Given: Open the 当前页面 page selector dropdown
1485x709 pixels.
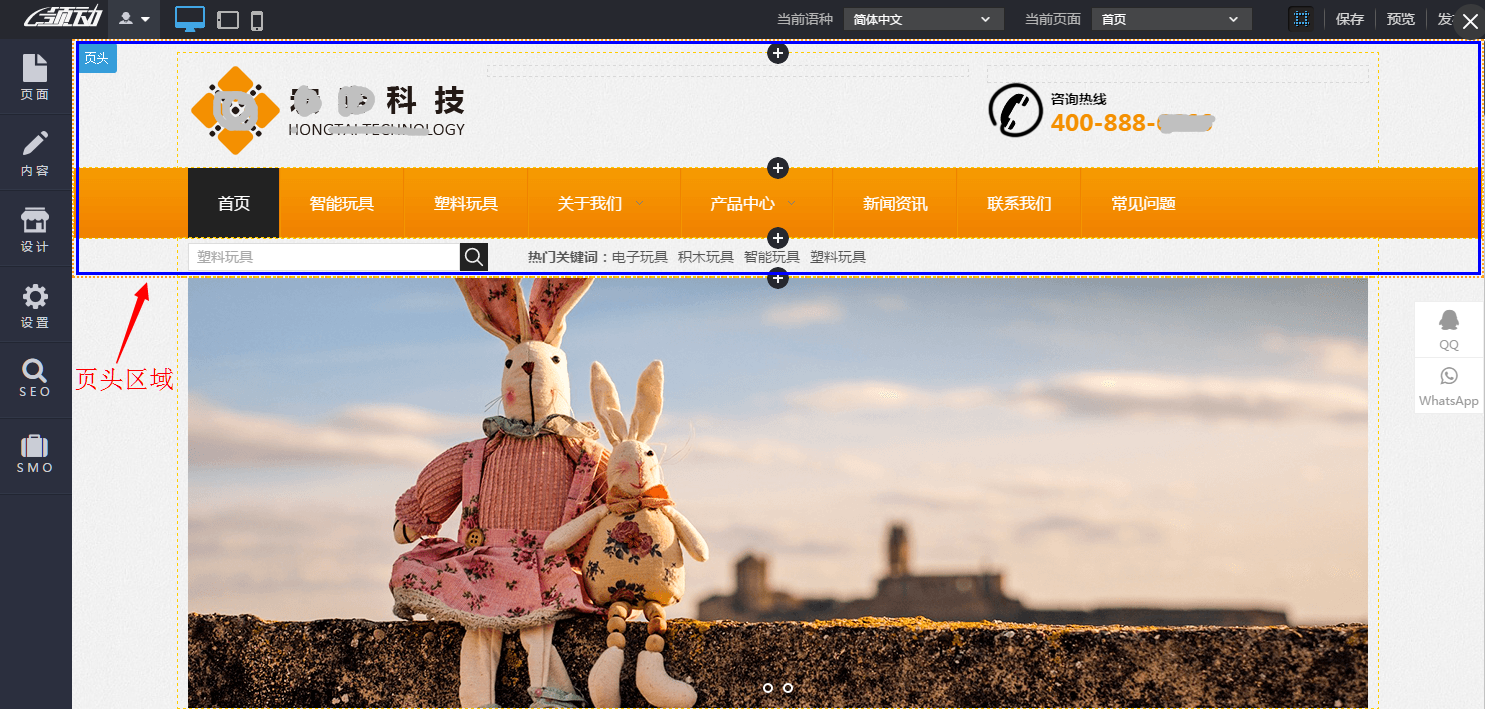Looking at the screenshot, I should 1170,18.
